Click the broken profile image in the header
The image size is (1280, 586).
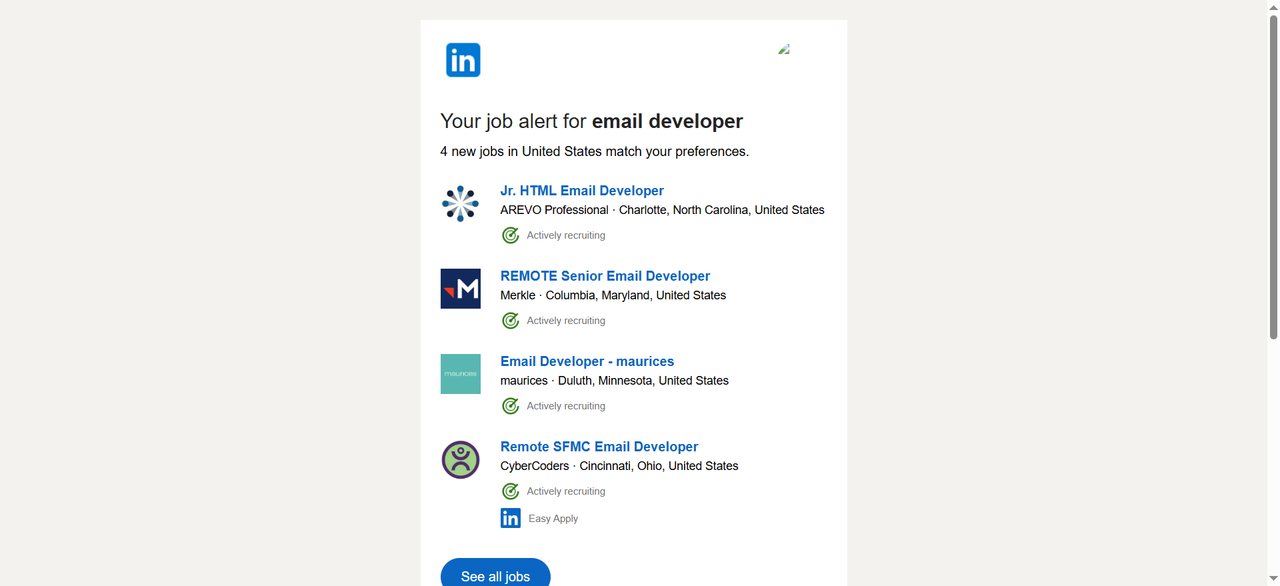[784, 49]
